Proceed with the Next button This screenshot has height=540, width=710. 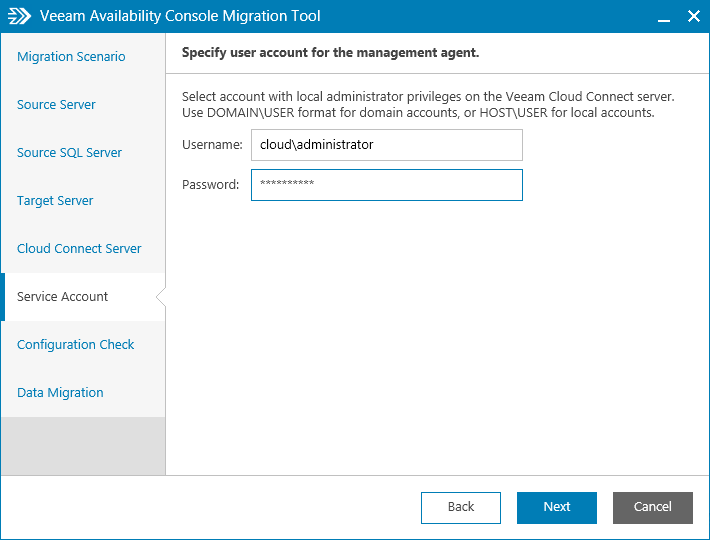(557, 507)
